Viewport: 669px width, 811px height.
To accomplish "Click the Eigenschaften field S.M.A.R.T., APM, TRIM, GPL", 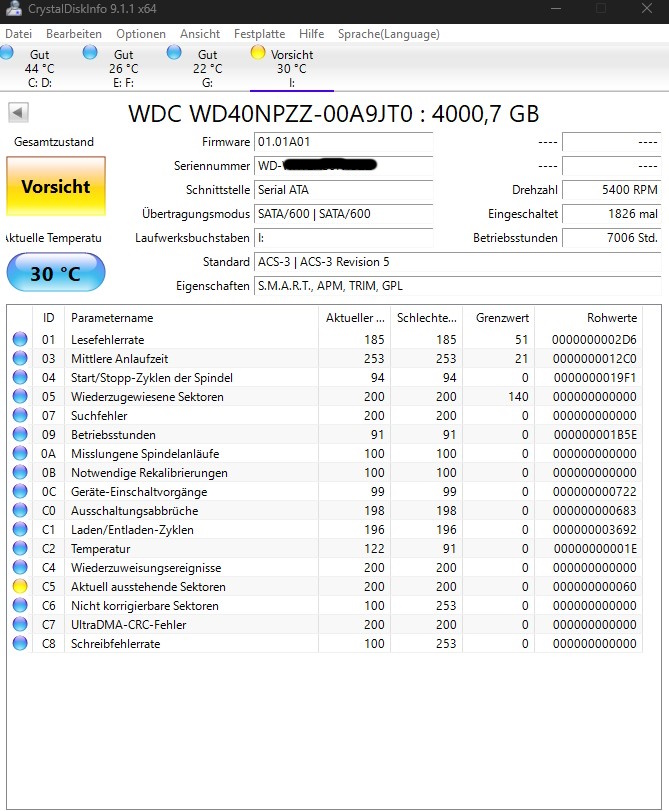I will (457, 286).
